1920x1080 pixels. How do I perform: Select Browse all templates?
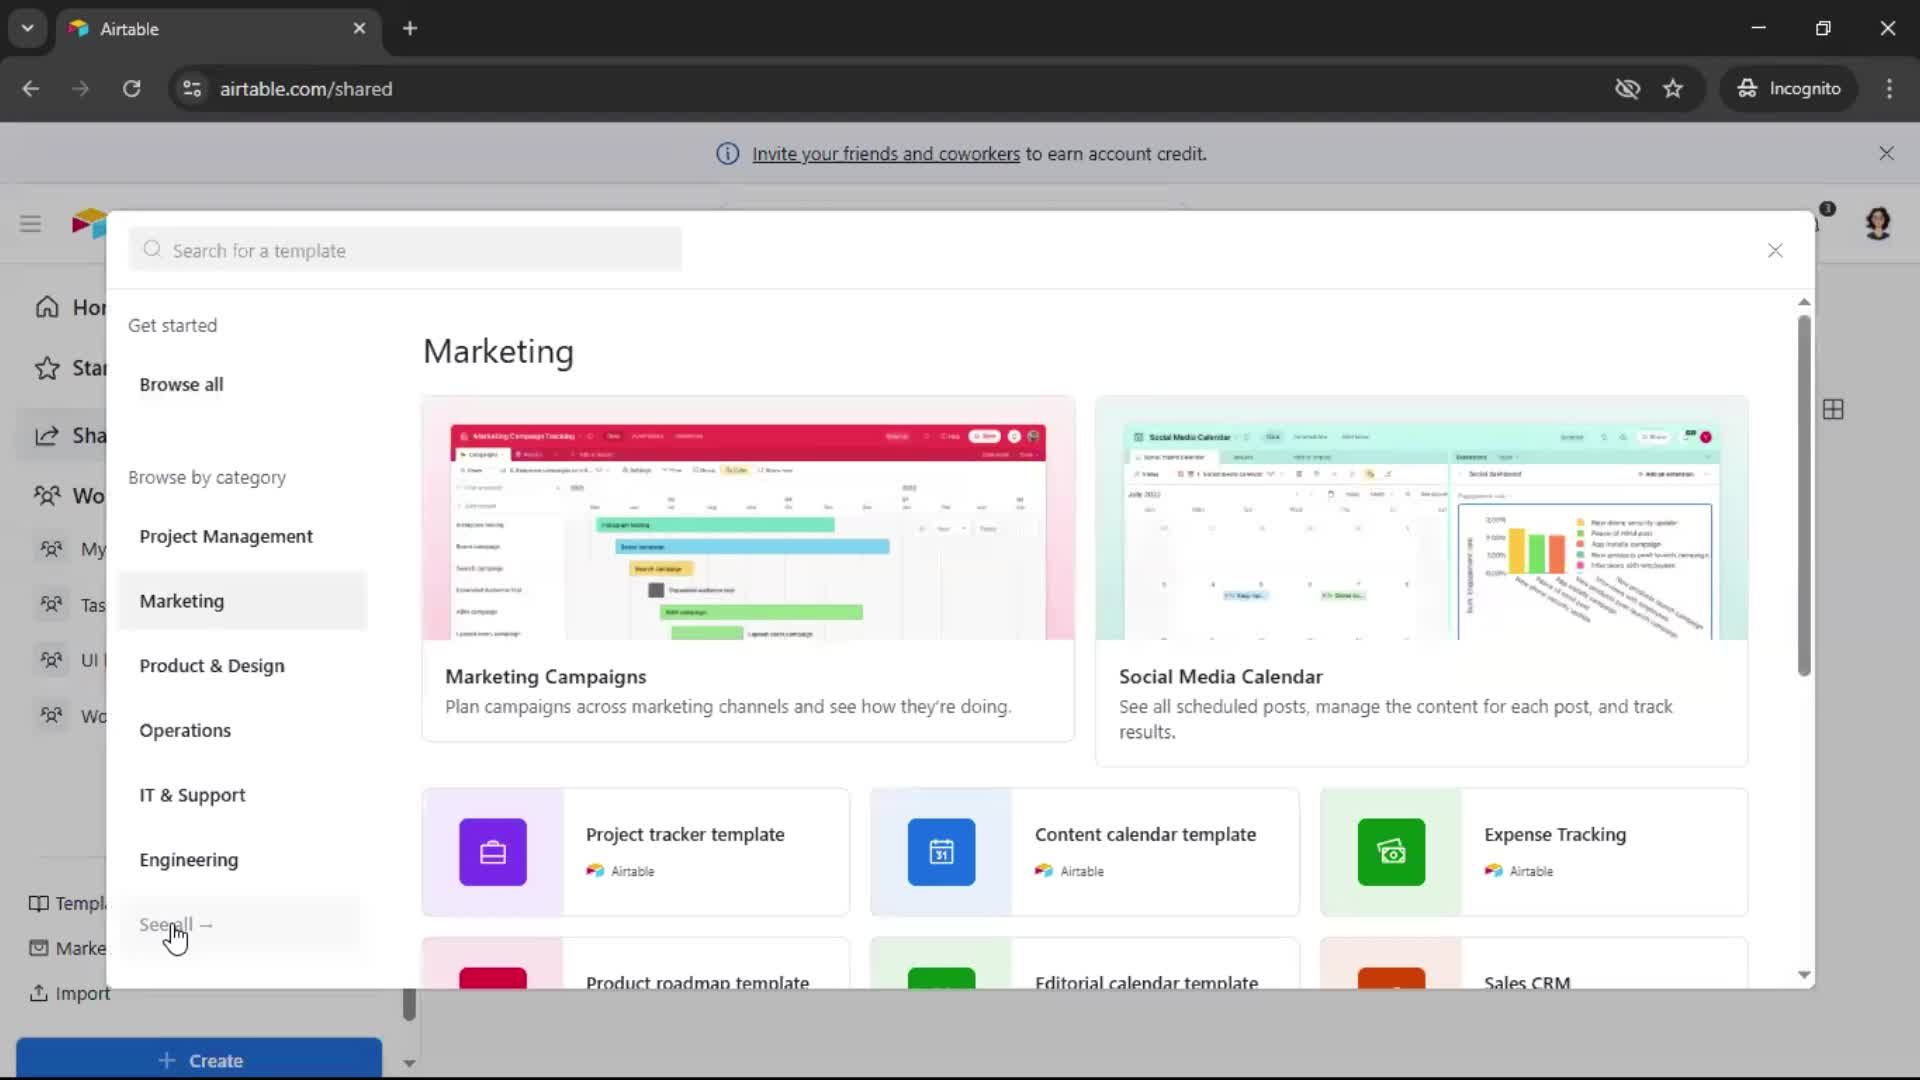coord(181,385)
